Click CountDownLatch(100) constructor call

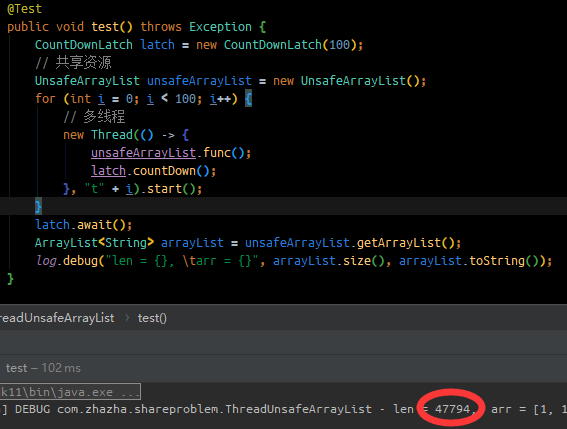290,45
